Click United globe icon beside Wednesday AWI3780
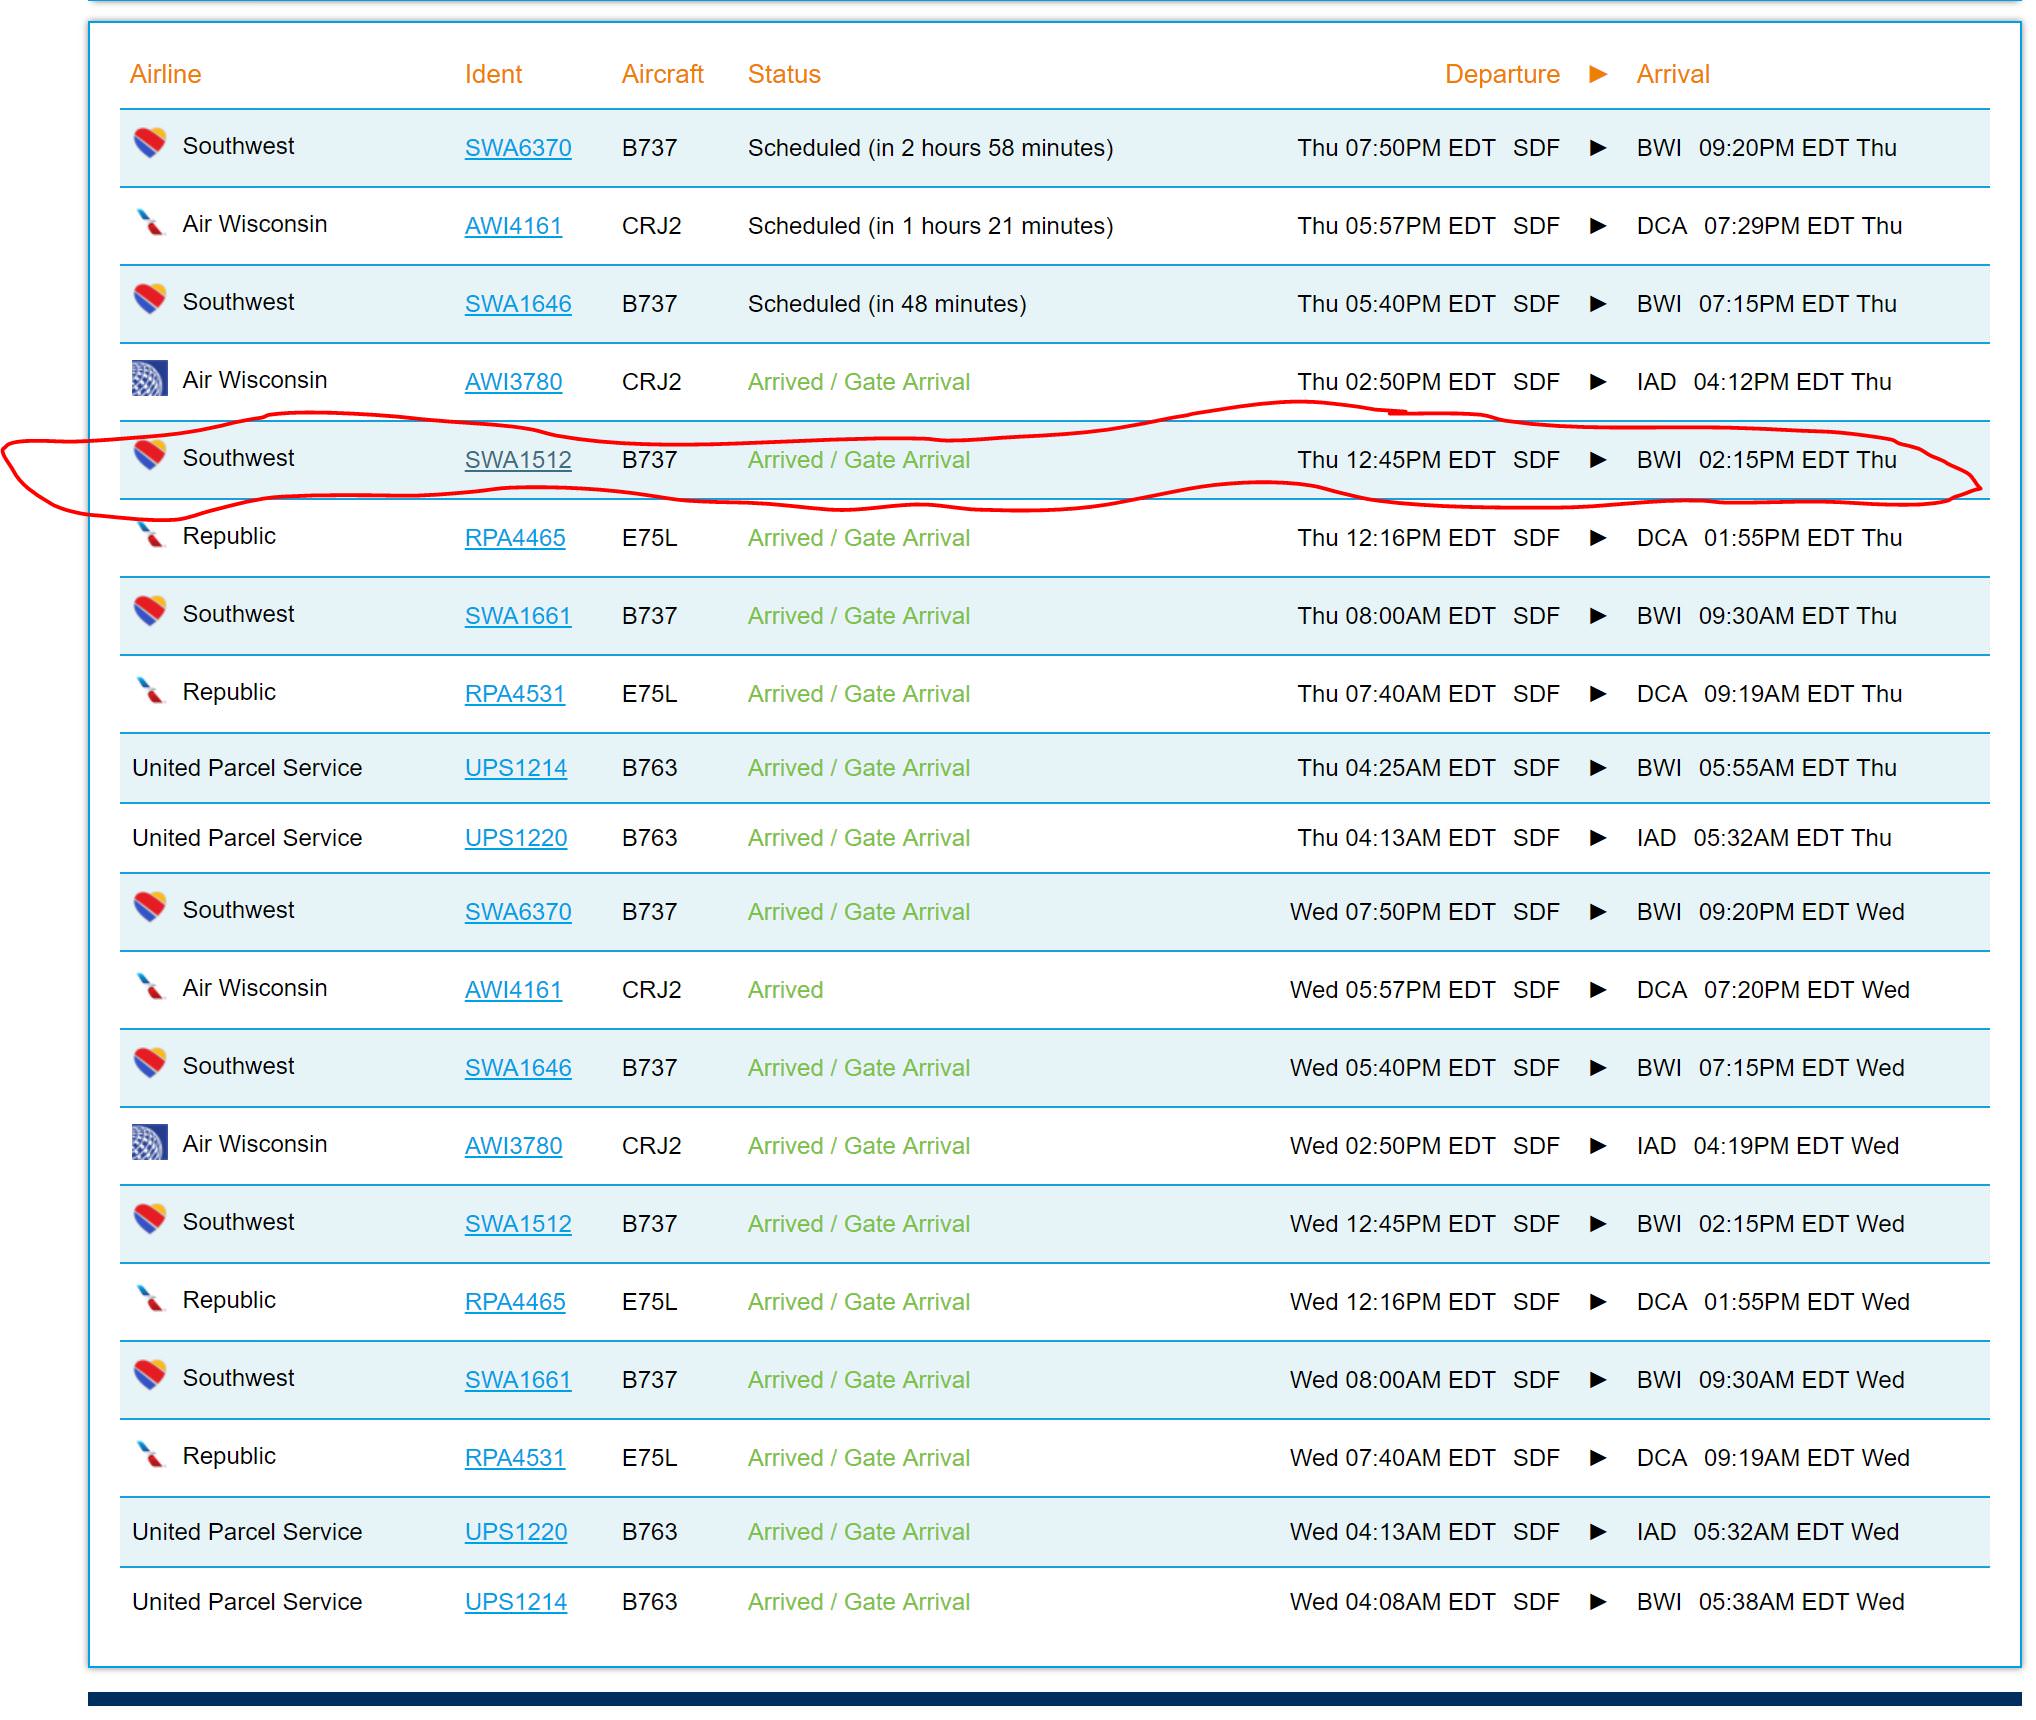Image resolution: width=2036 pixels, height=1720 pixels. click(150, 1142)
